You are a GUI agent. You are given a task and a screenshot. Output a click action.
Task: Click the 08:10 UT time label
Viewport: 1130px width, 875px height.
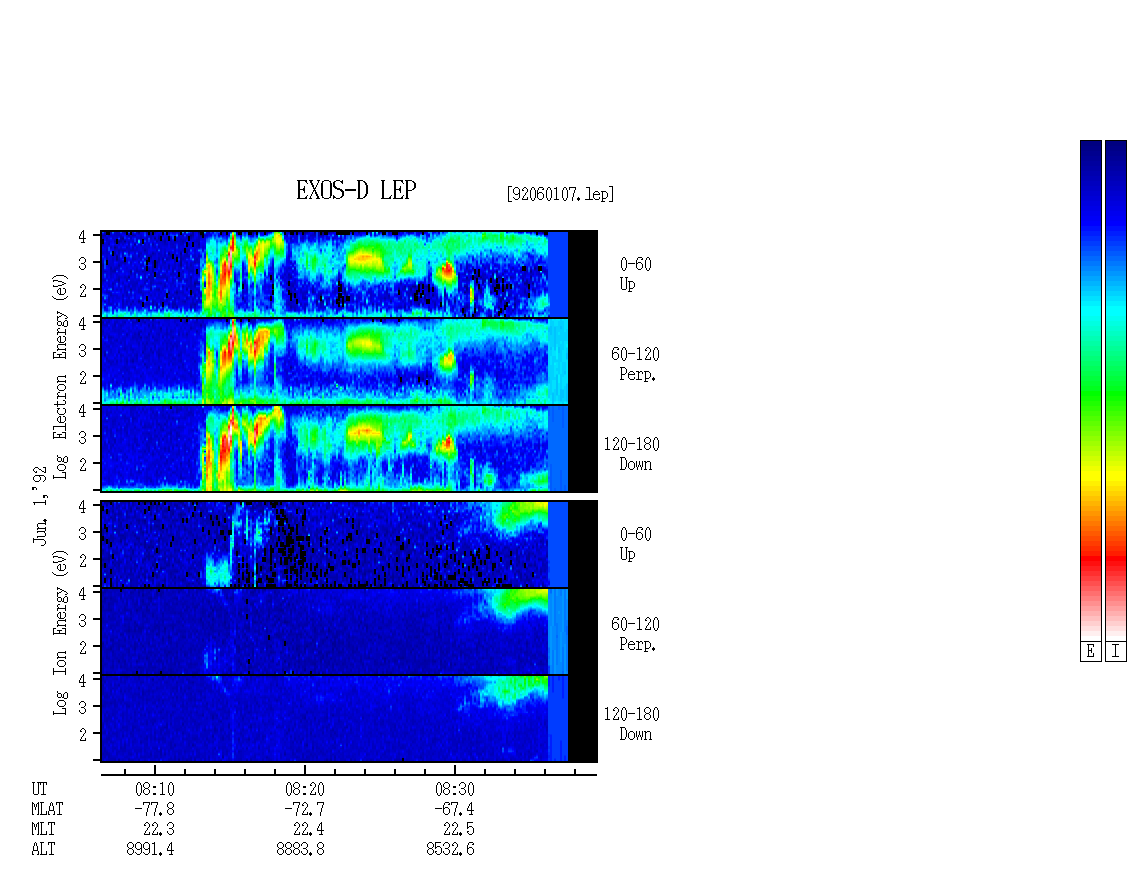pyautogui.click(x=155, y=789)
